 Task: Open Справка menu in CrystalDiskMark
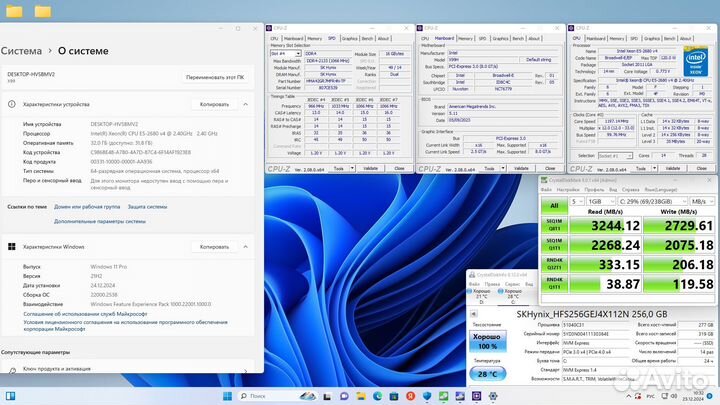[630, 190]
